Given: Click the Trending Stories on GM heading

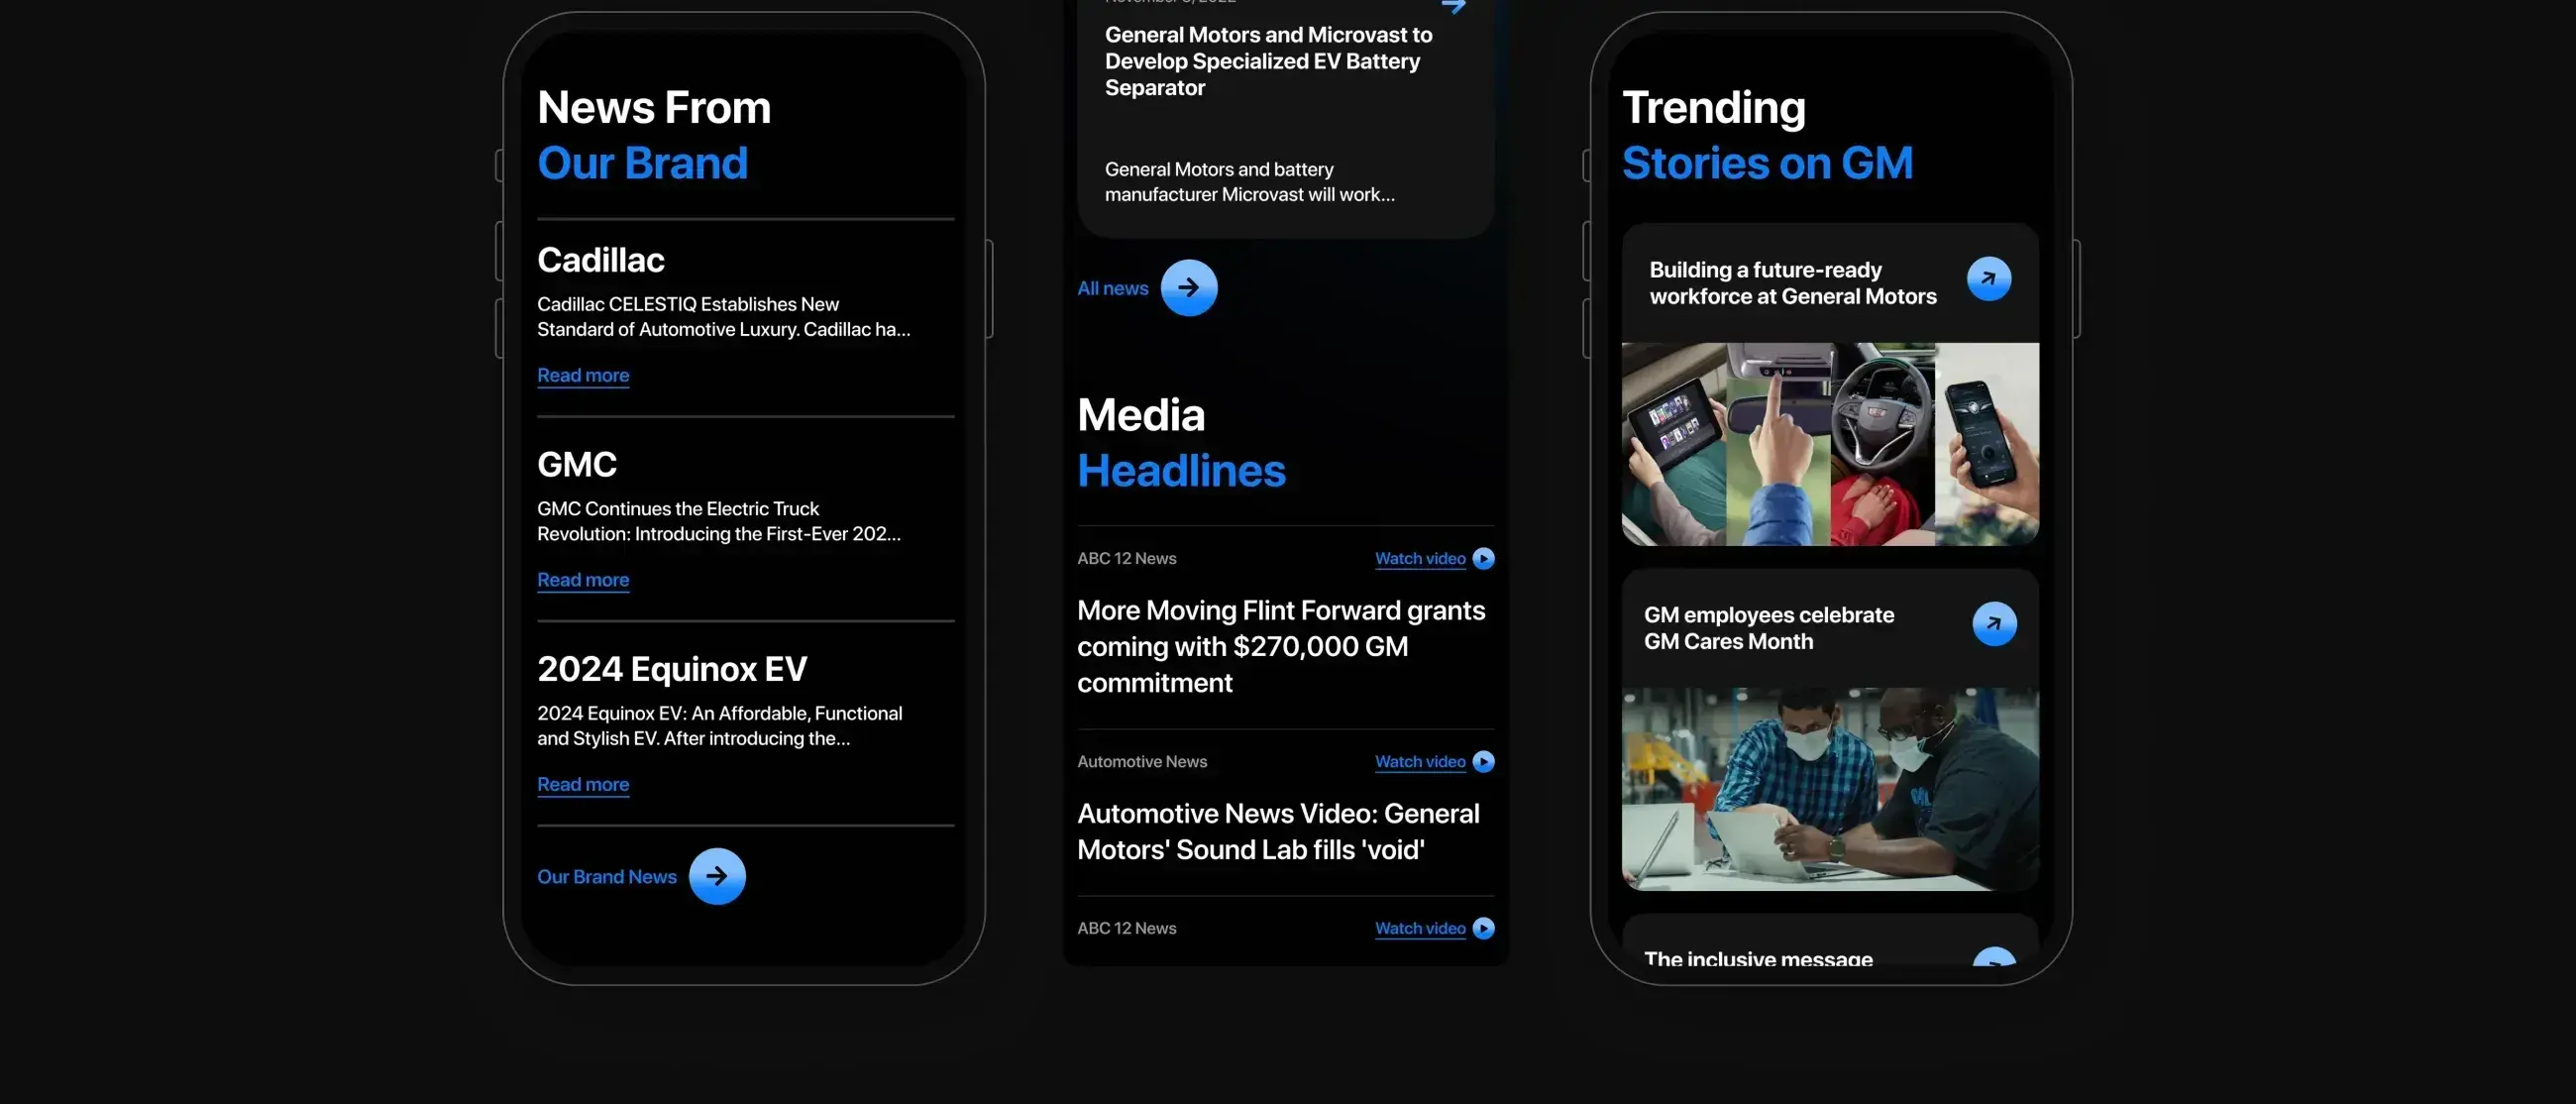Looking at the screenshot, I should coord(1767,135).
